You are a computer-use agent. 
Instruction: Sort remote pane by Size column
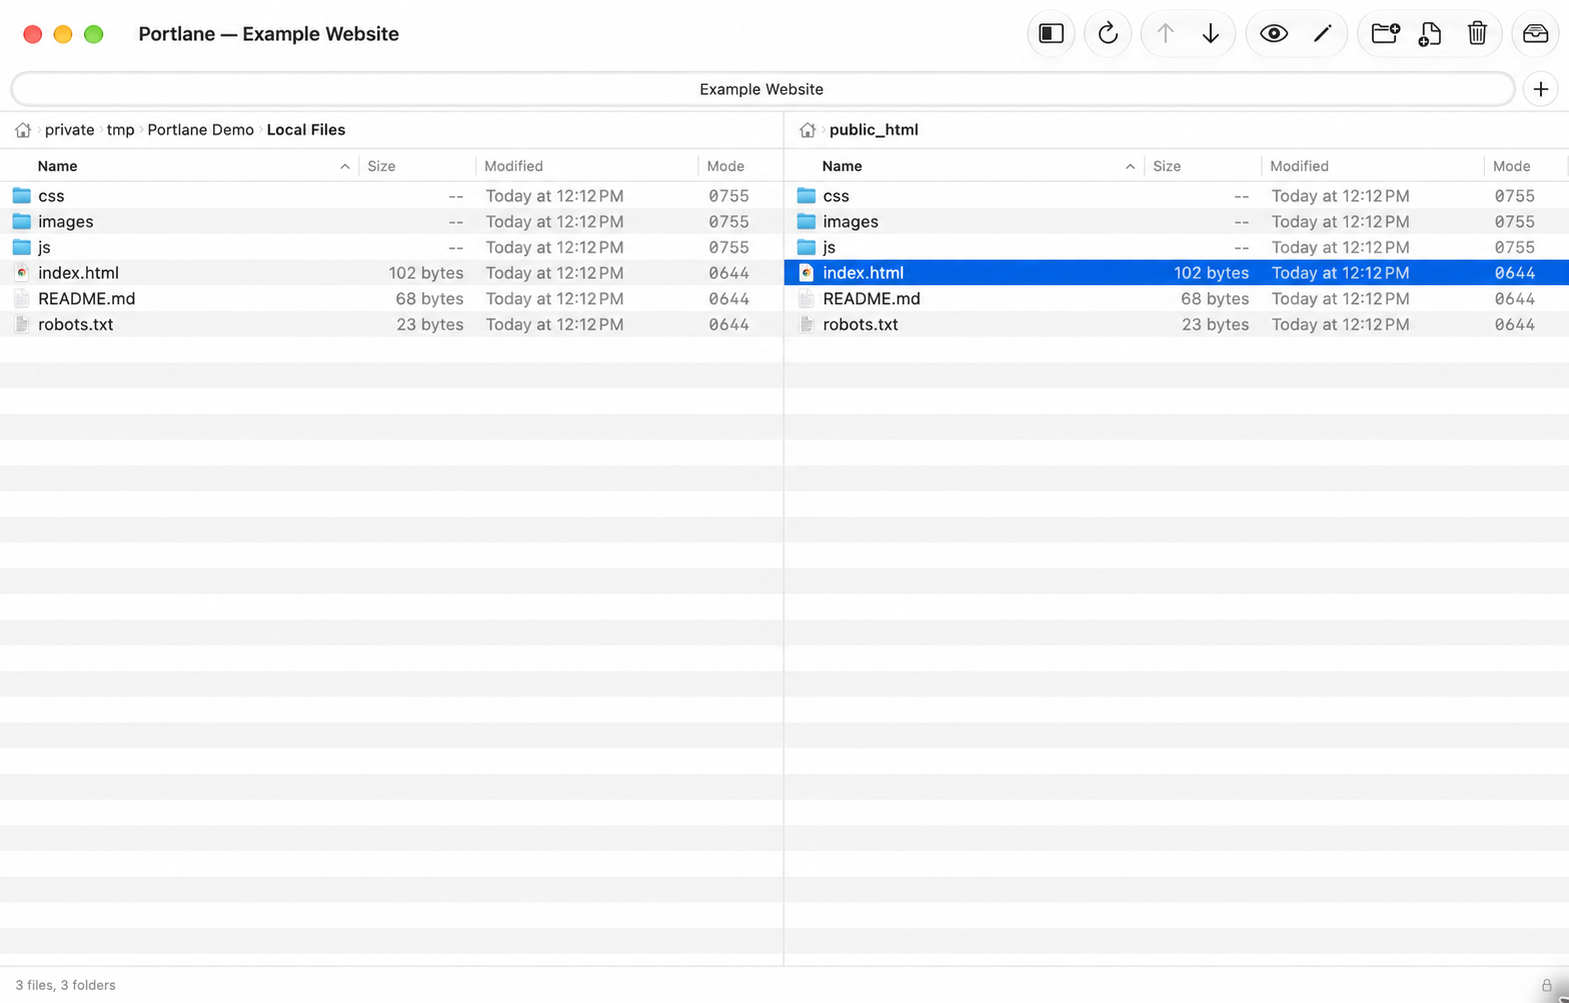coord(1203,166)
